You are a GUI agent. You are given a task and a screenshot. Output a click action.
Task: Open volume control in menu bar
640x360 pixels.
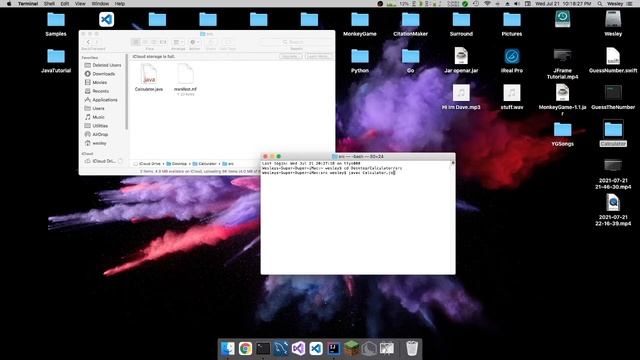click(517, 4)
